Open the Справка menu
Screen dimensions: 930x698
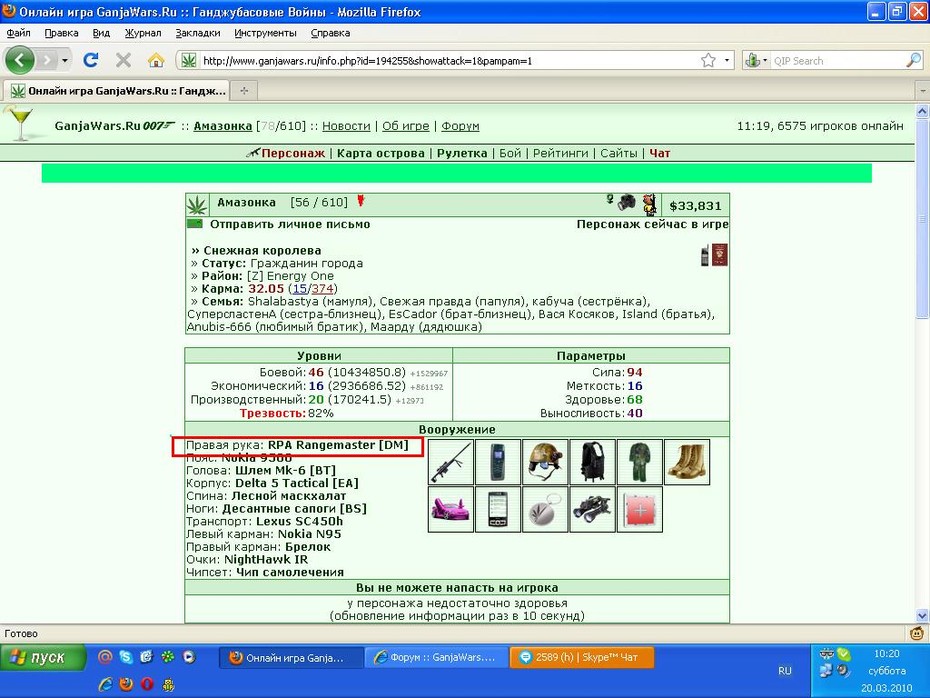330,33
